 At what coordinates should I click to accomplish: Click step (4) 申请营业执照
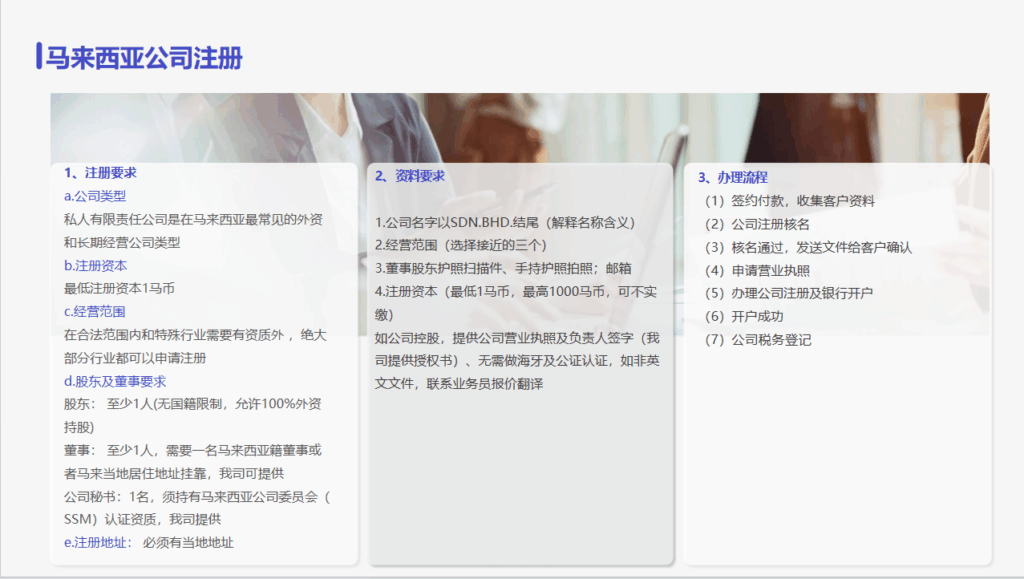click(757, 270)
